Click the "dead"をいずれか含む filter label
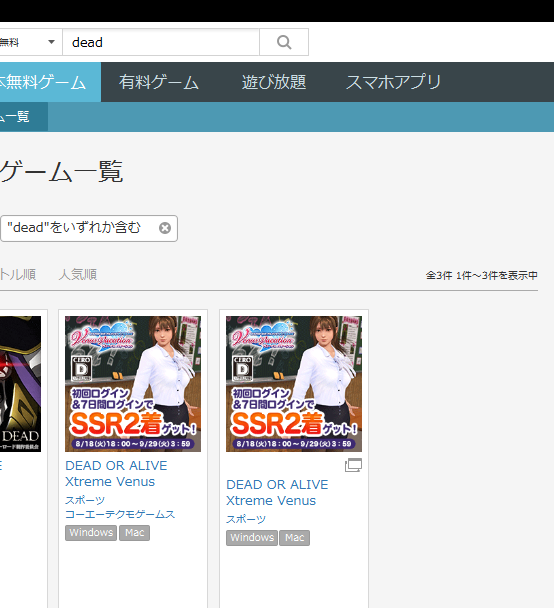The height and width of the screenshot is (608, 554). [x=74, y=228]
